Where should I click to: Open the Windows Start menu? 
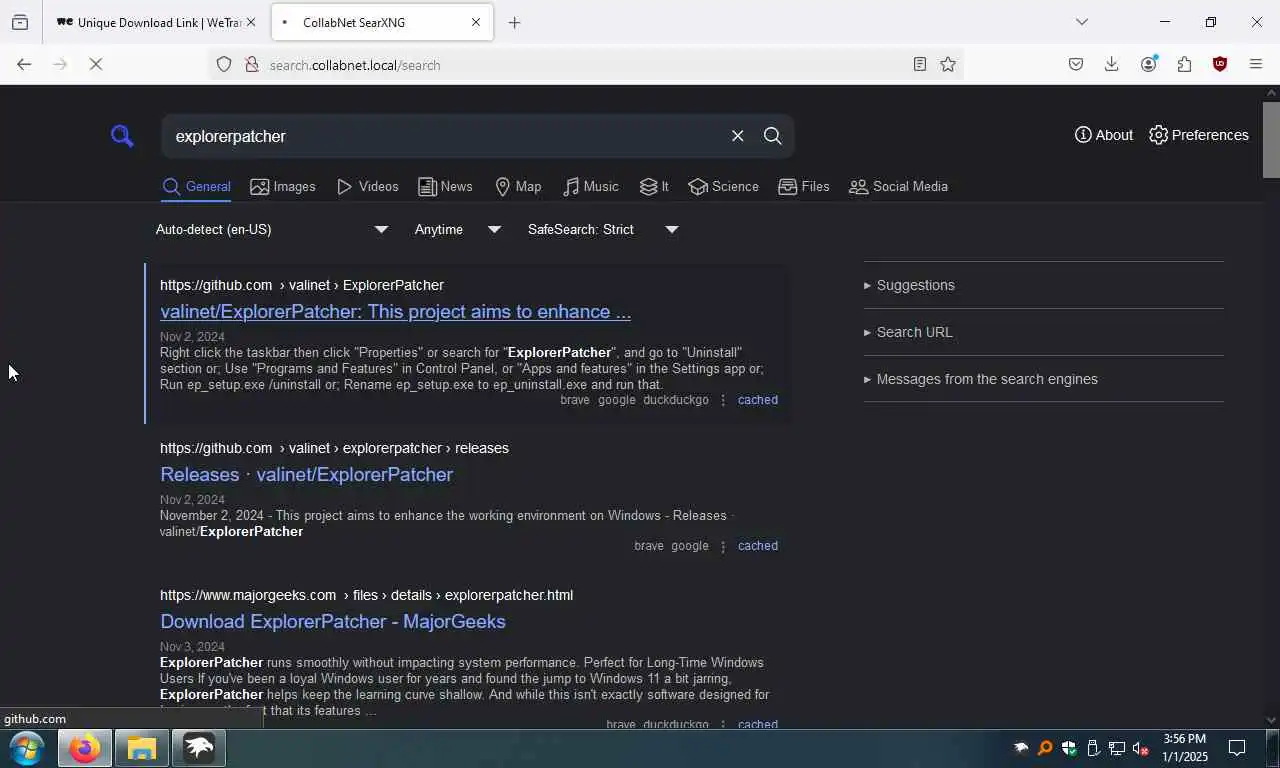point(27,748)
